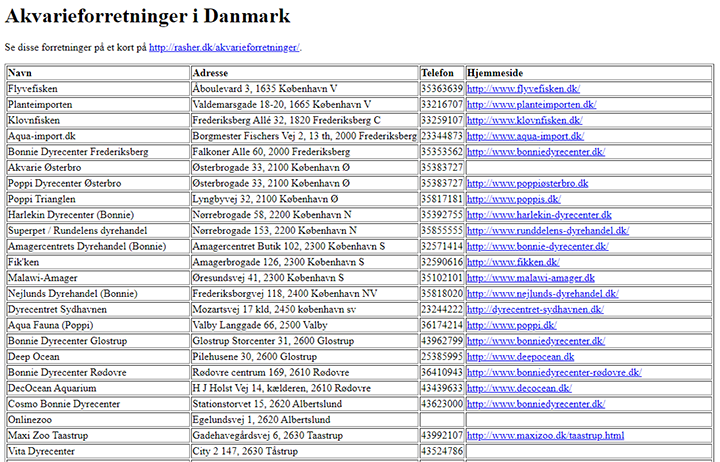This screenshot has width=720, height=462.
Task: Select the Deep Ocean name cell
Action: click(x=98, y=356)
